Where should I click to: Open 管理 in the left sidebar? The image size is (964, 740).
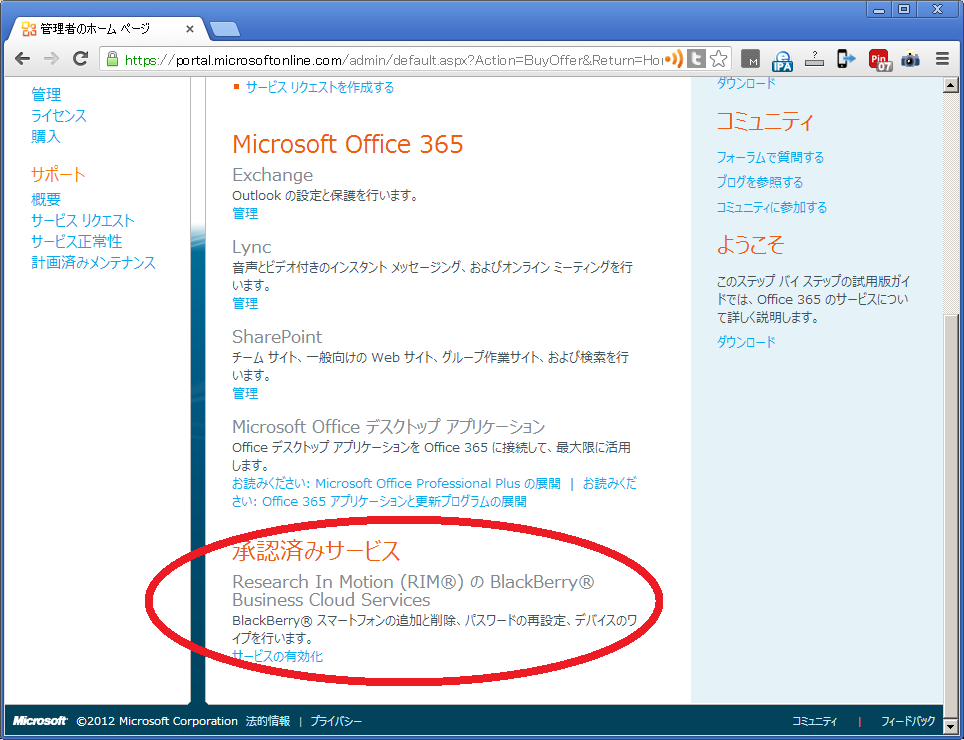(46, 95)
